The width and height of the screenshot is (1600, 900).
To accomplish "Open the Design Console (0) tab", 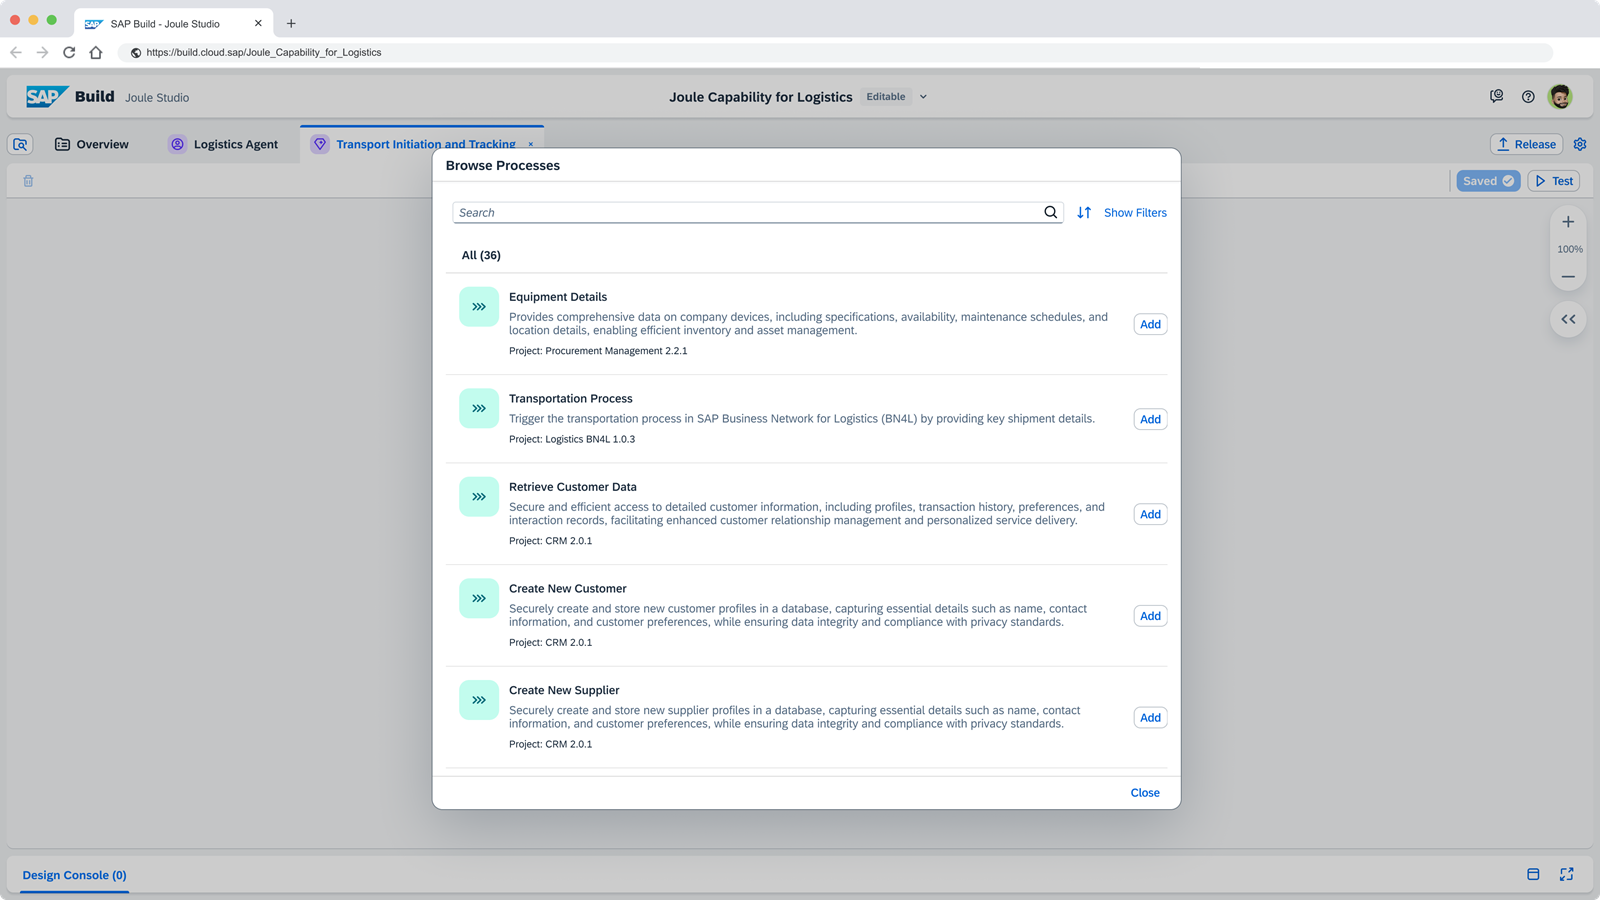I will point(74,875).
